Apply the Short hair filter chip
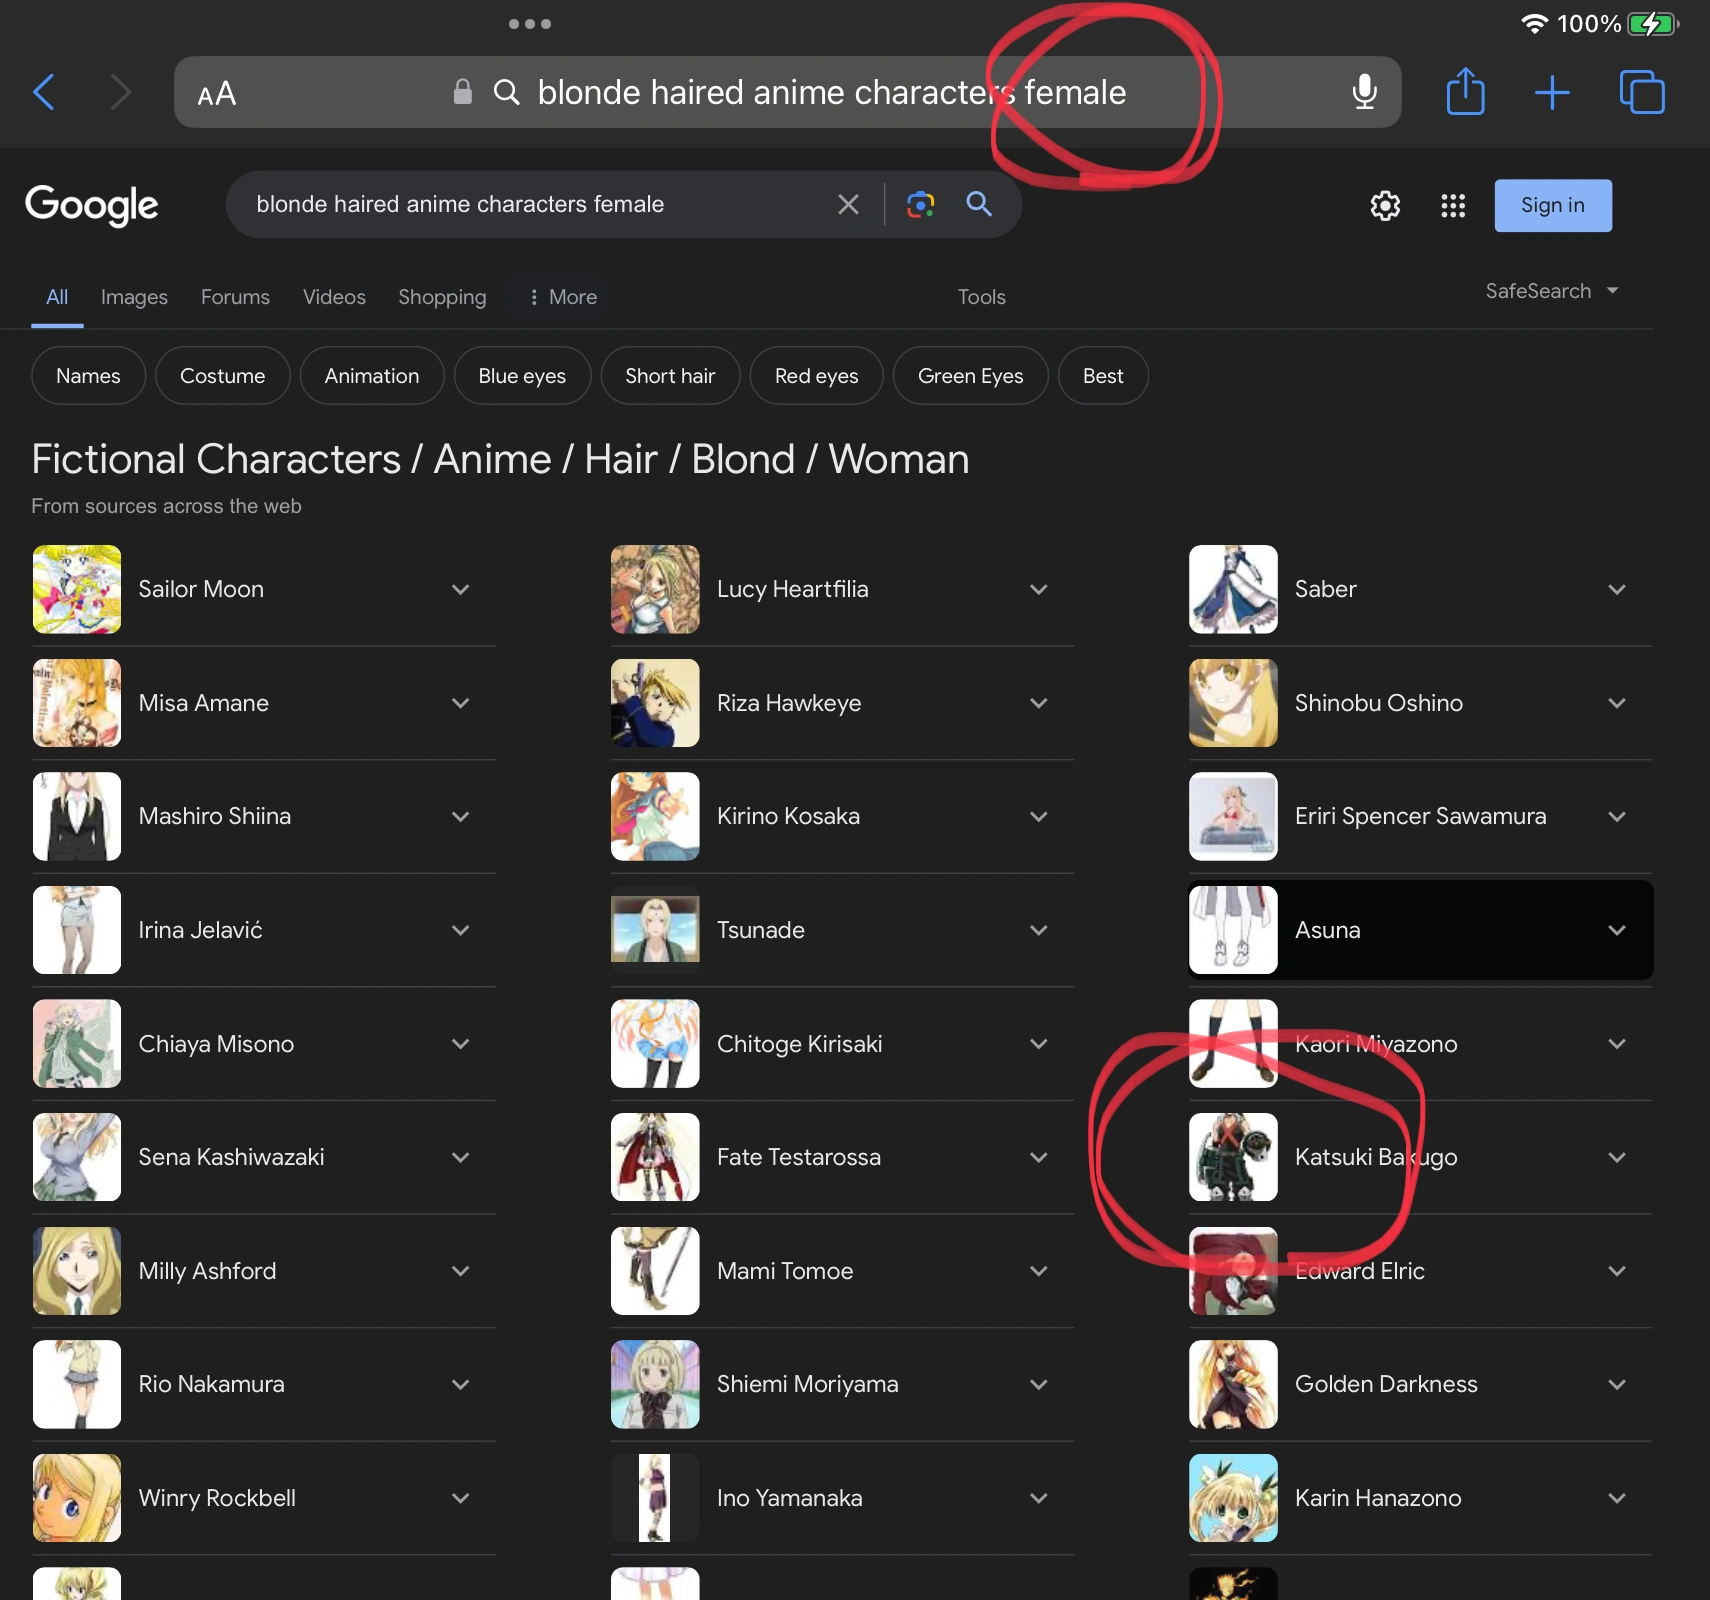Image resolution: width=1710 pixels, height=1600 pixels. 670,376
